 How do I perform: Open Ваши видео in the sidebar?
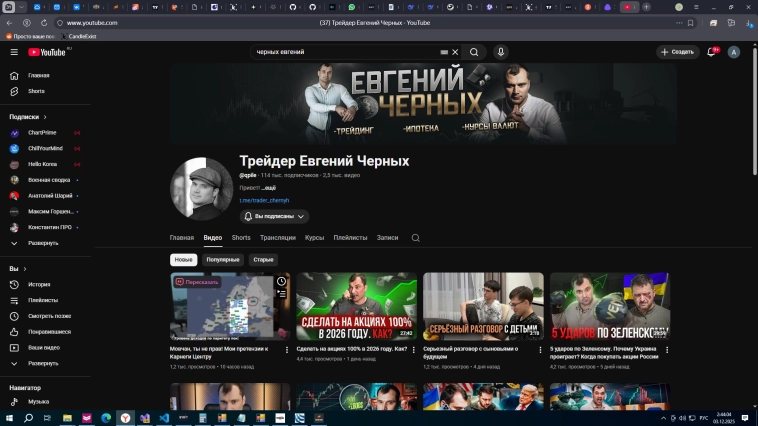tap(45, 348)
